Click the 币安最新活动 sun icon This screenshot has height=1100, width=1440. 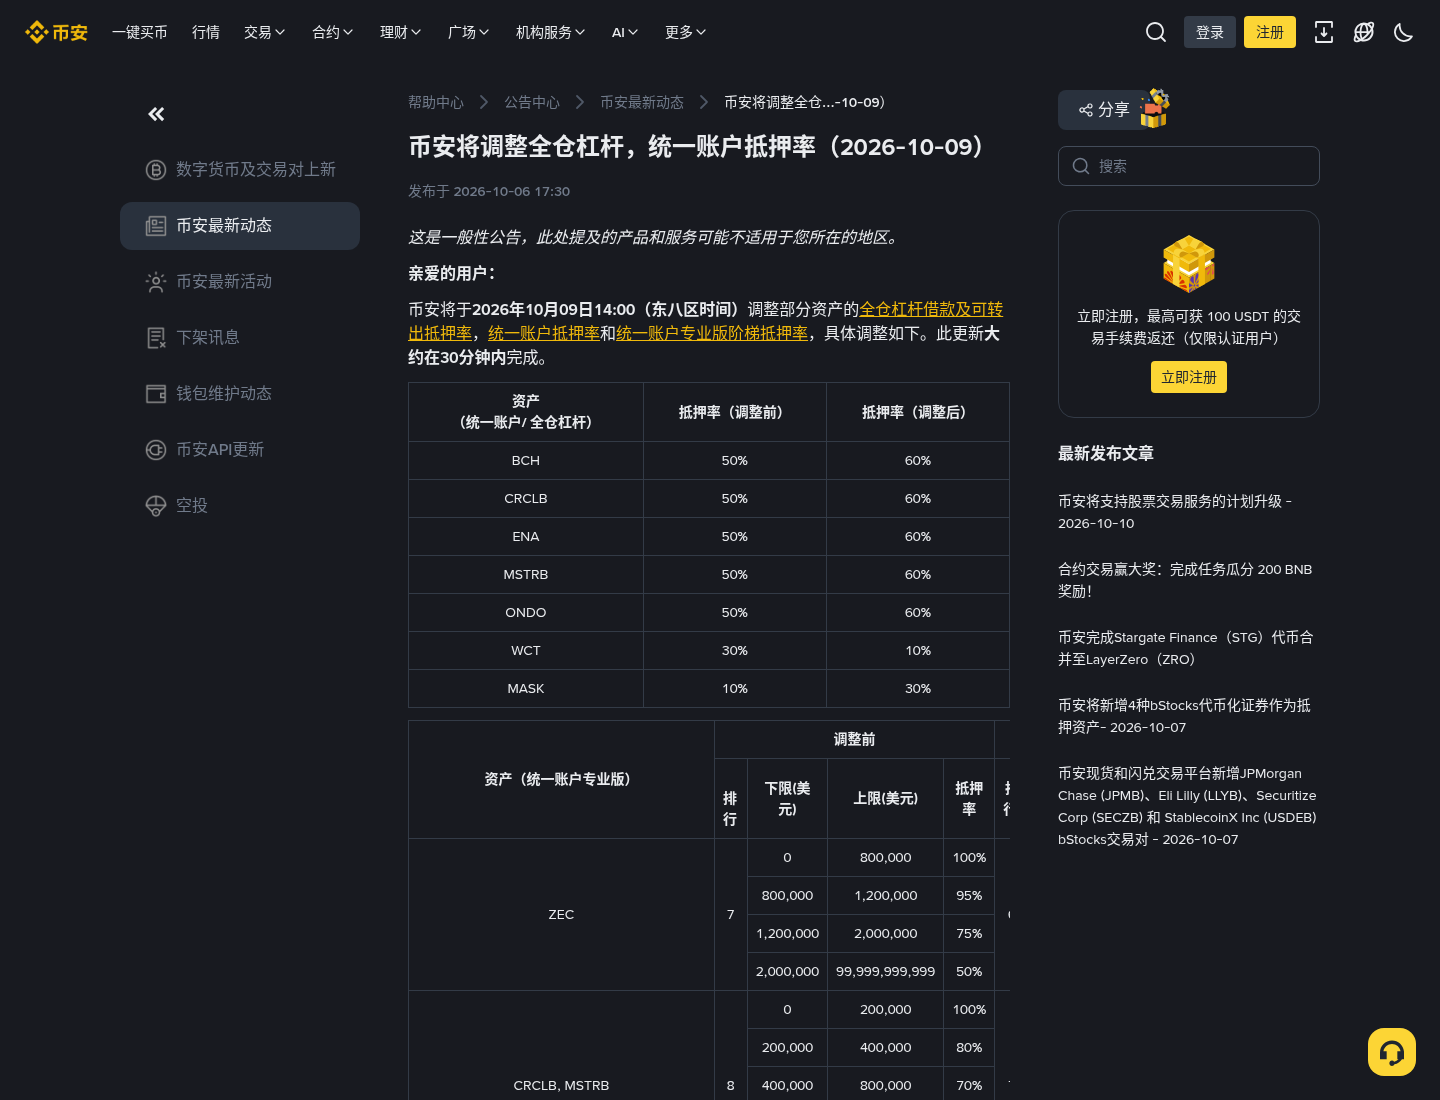tap(155, 282)
